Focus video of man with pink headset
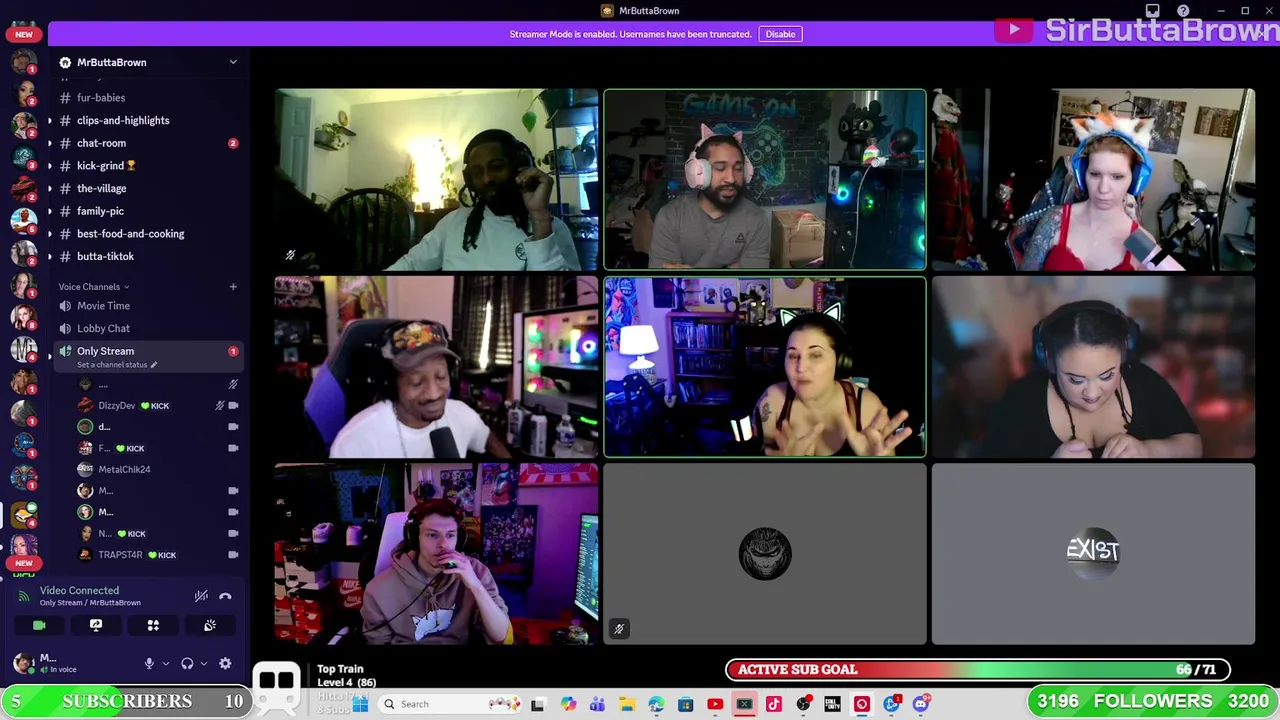 coord(765,180)
